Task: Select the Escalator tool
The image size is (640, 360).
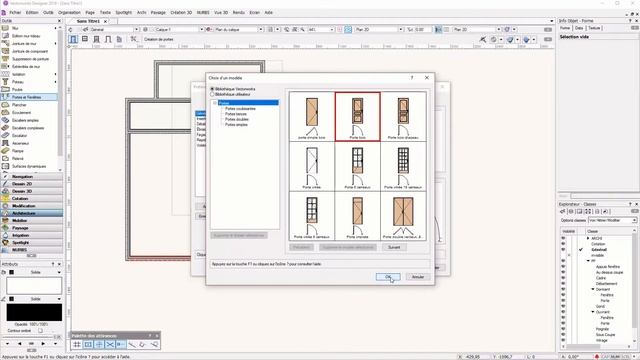Action: (29, 136)
